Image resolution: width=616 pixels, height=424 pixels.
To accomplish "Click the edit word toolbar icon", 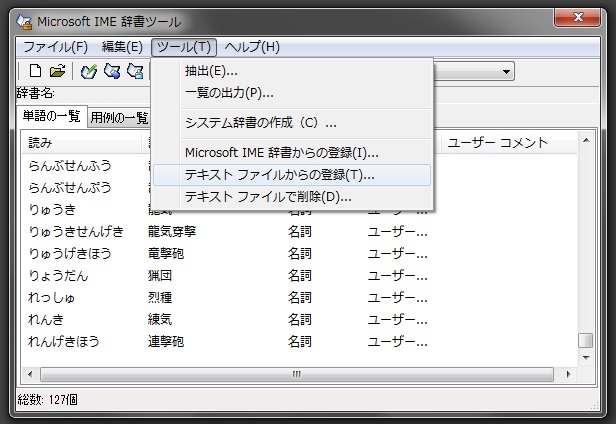I will (112, 71).
